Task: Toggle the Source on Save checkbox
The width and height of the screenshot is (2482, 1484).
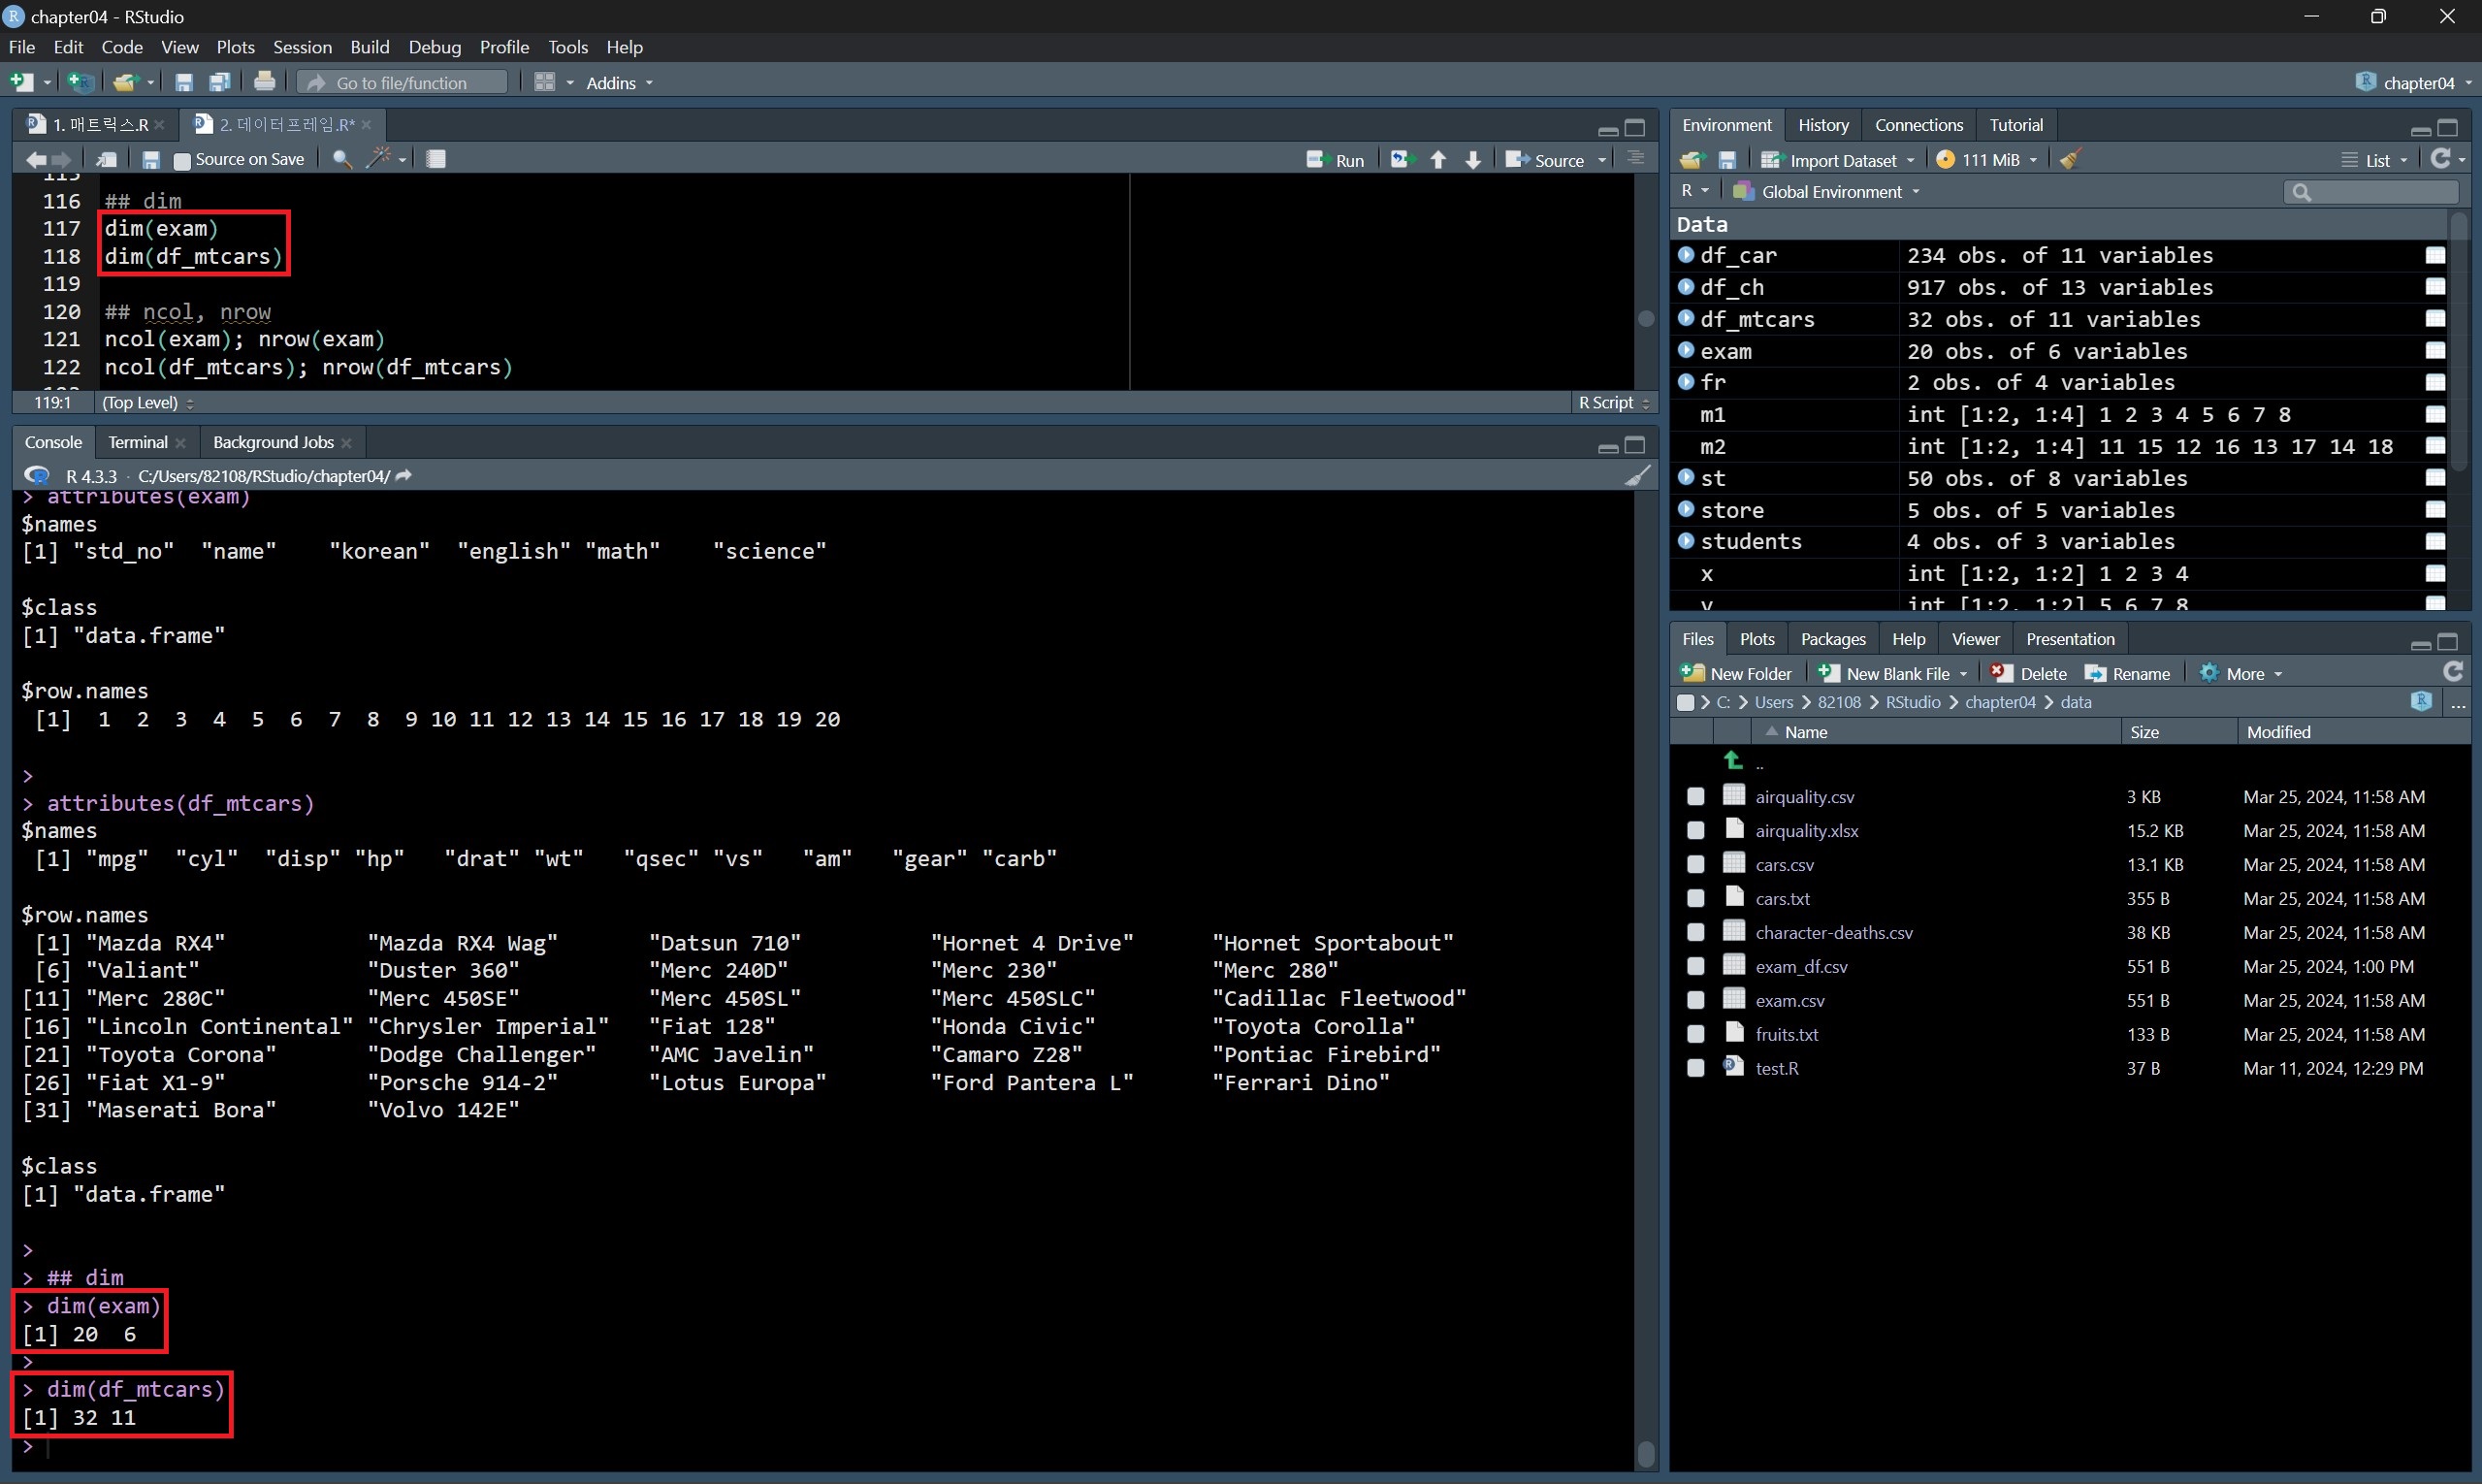Action: click(x=182, y=160)
